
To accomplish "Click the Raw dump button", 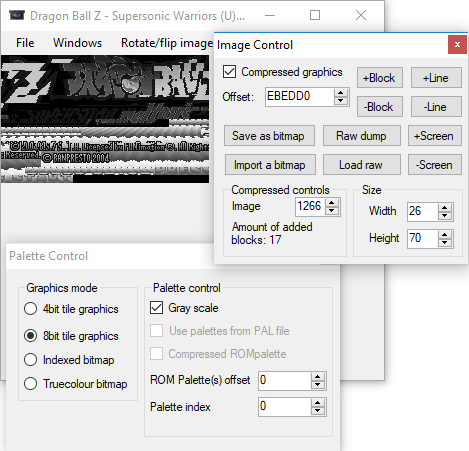I will (362, 136).
